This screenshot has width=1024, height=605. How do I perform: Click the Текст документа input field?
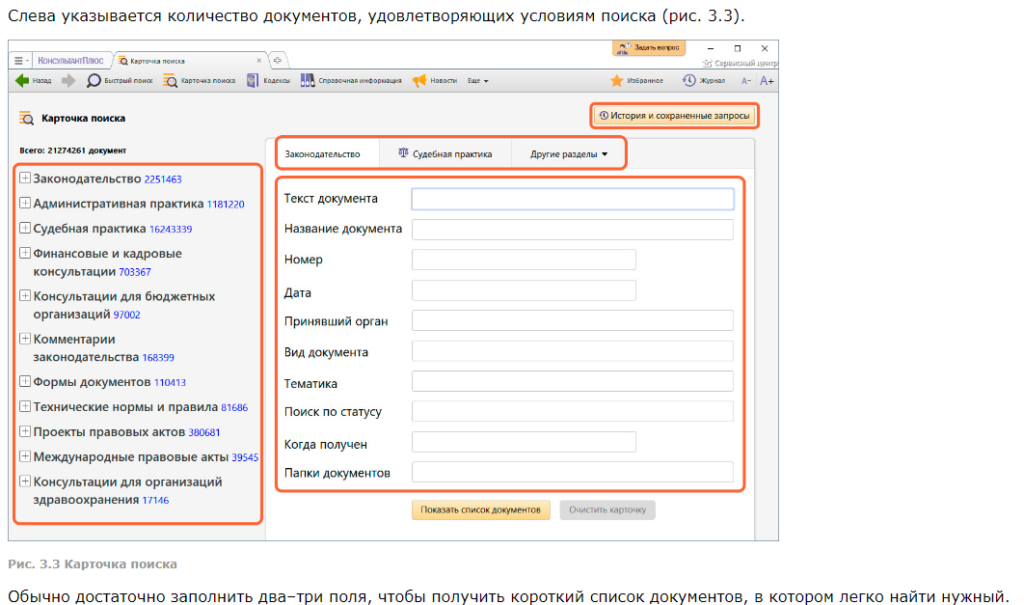point(572,199)
